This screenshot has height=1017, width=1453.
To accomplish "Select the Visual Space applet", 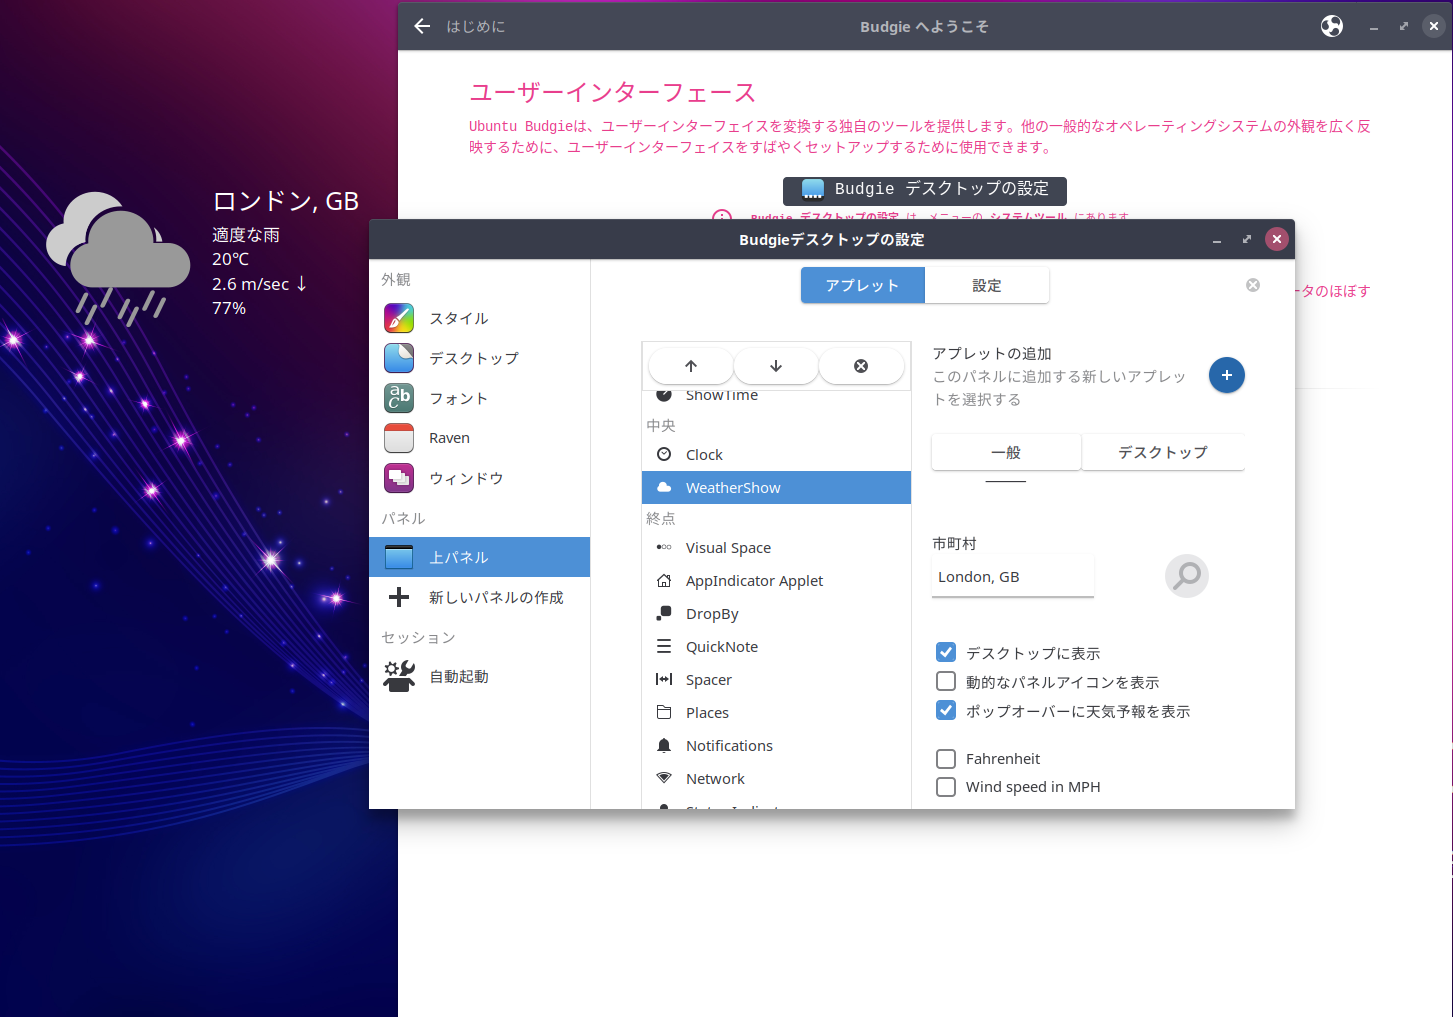I will [776, 548].
